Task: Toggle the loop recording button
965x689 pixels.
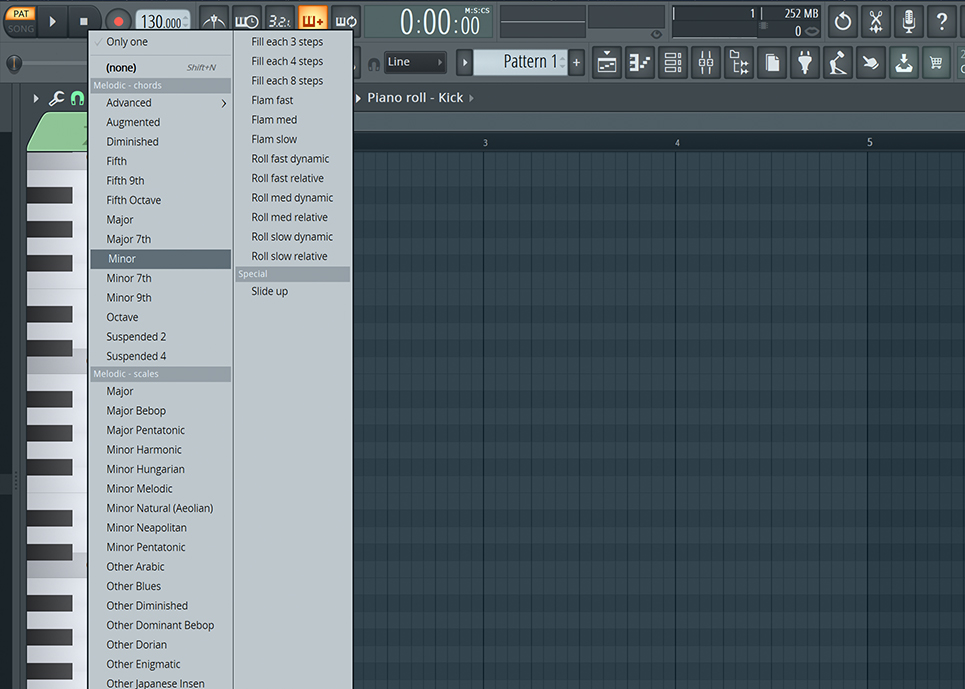Action: pyautogui.click(x=345, y=20)
